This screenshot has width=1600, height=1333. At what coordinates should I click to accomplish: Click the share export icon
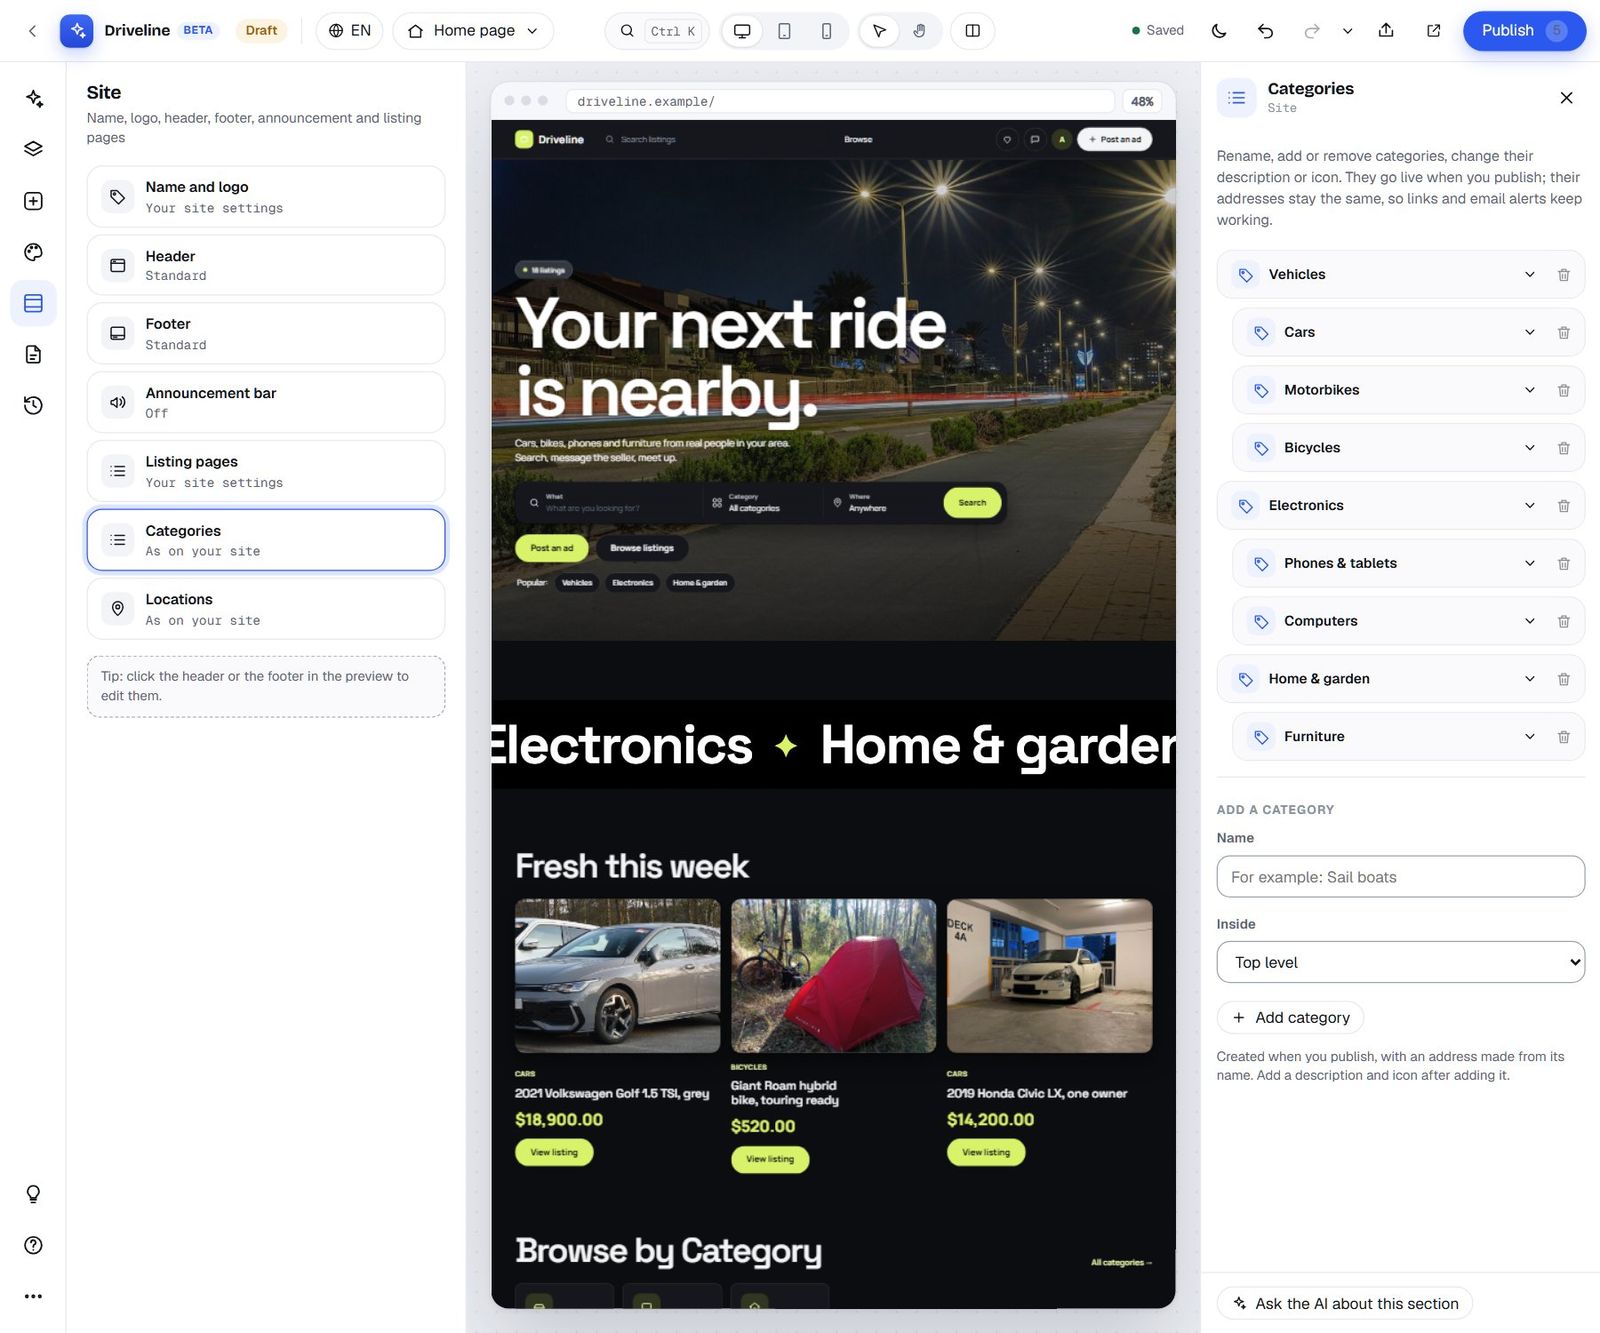(1386, 31)
